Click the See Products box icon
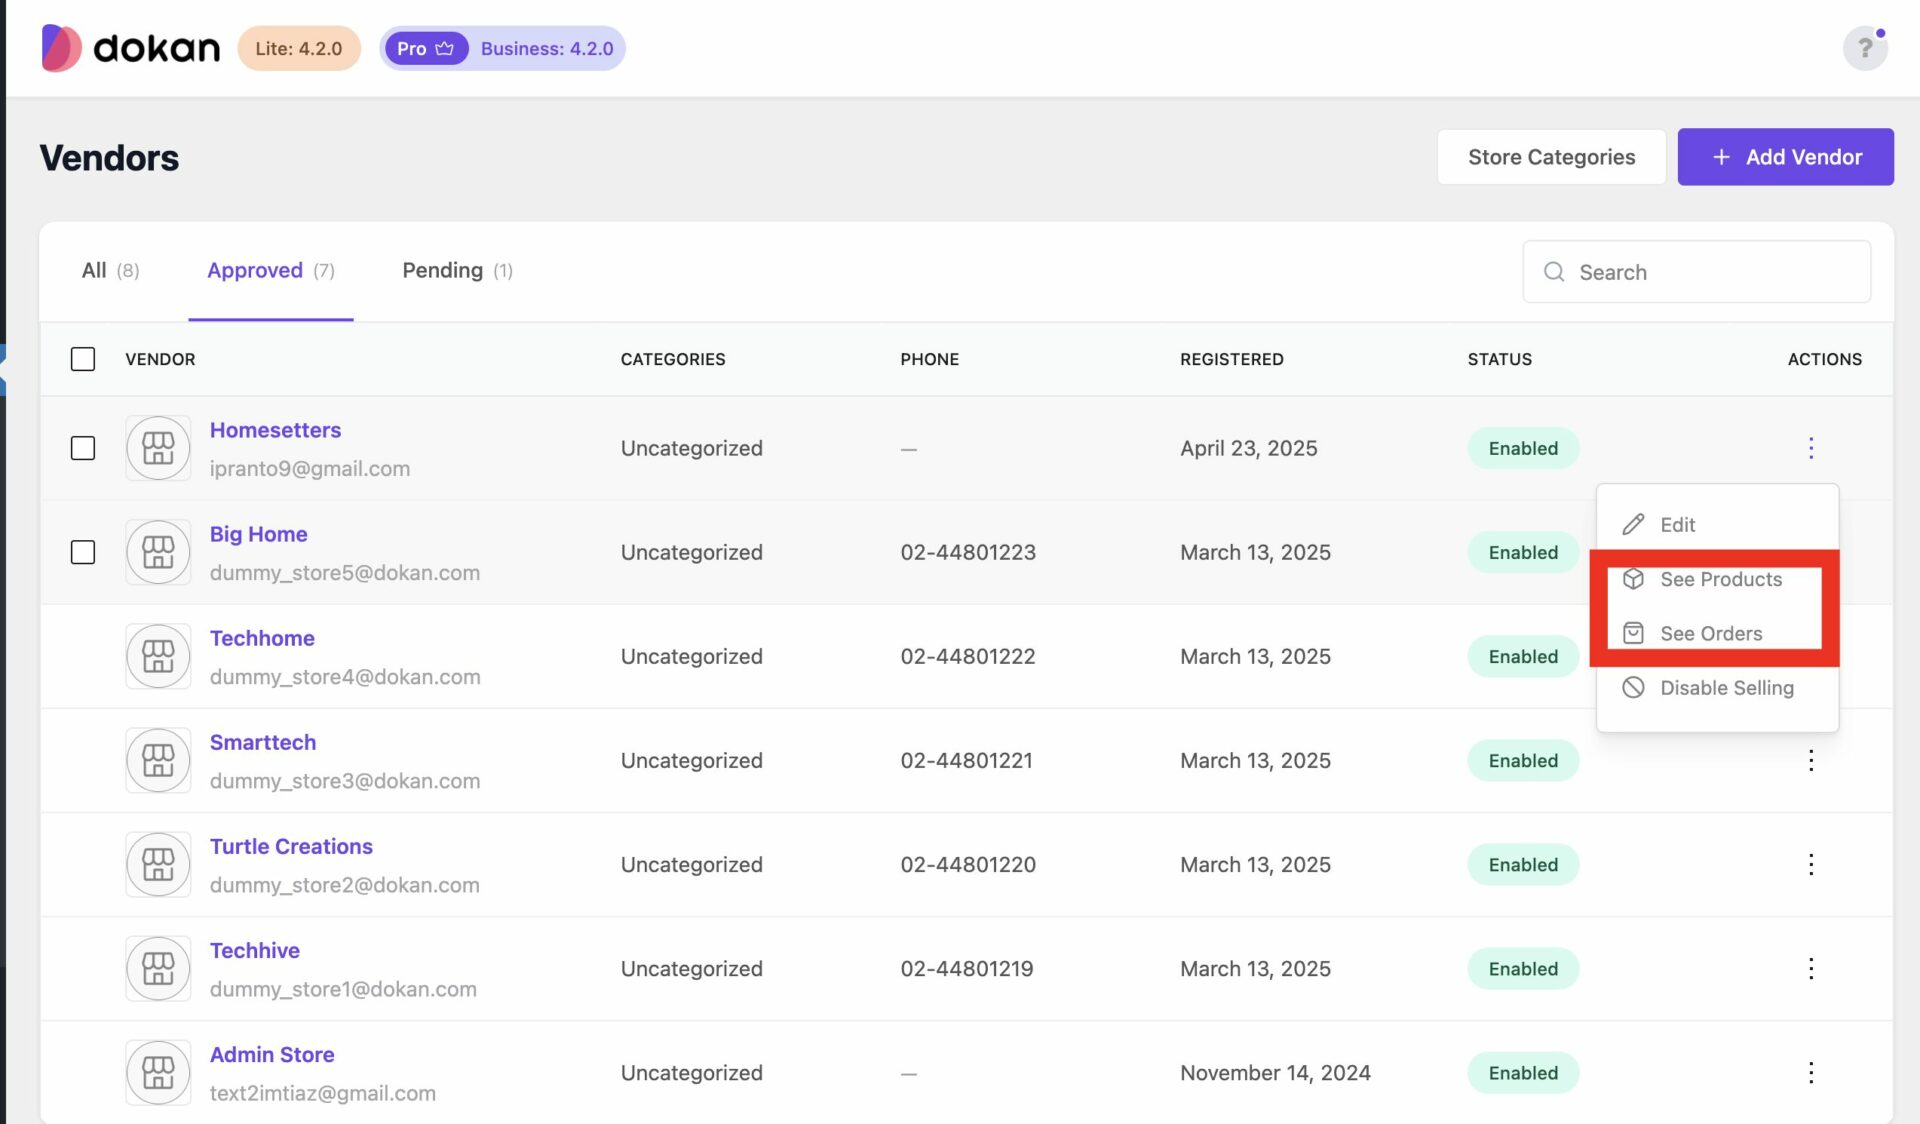Screen dimensions: 1920x1124 (x=1634, y=579)
